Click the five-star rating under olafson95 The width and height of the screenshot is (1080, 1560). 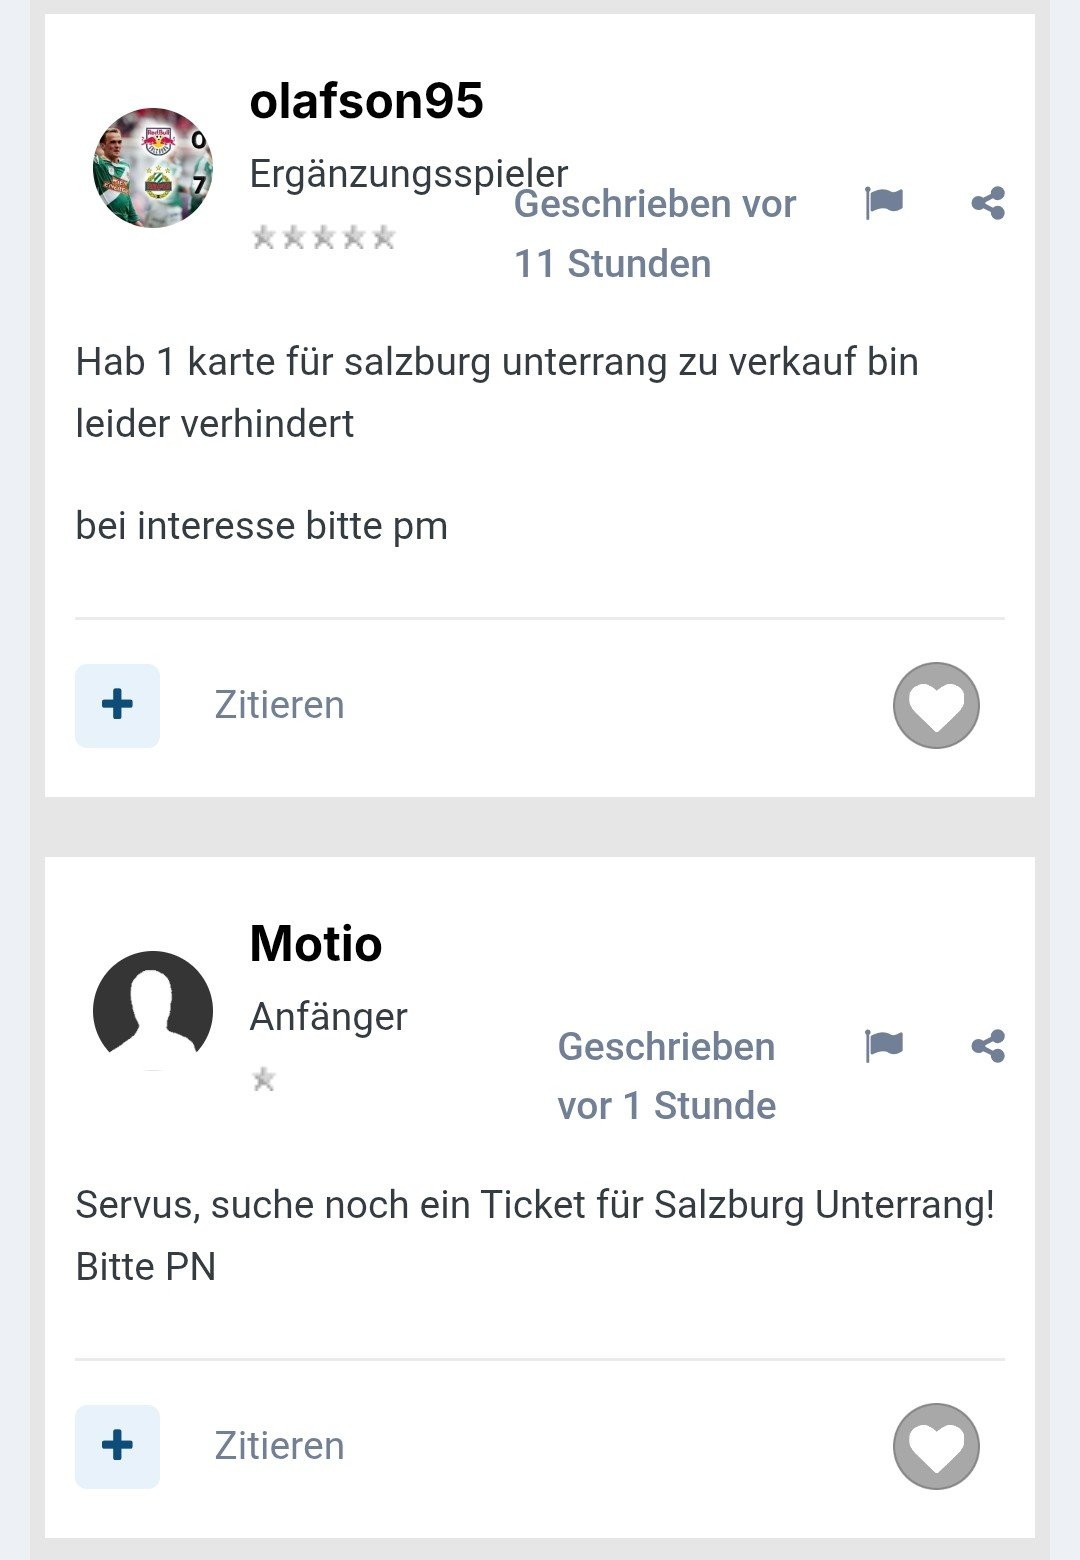click(x=324, y=237)
